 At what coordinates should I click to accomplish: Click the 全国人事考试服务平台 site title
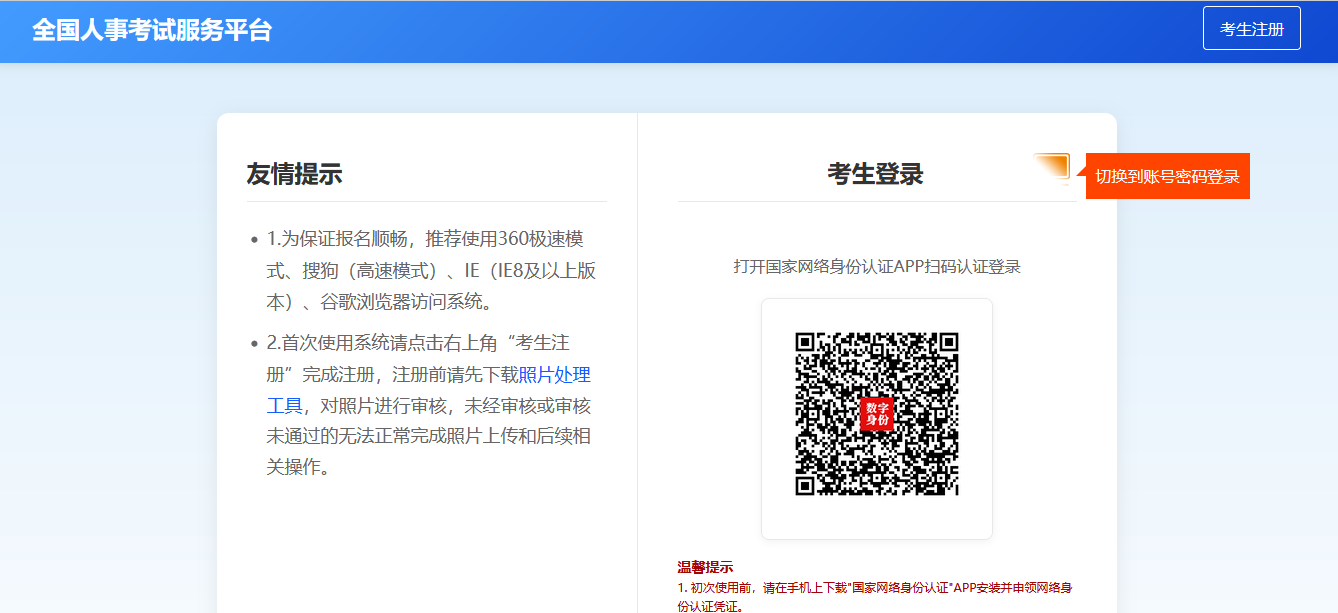[152, 30]
